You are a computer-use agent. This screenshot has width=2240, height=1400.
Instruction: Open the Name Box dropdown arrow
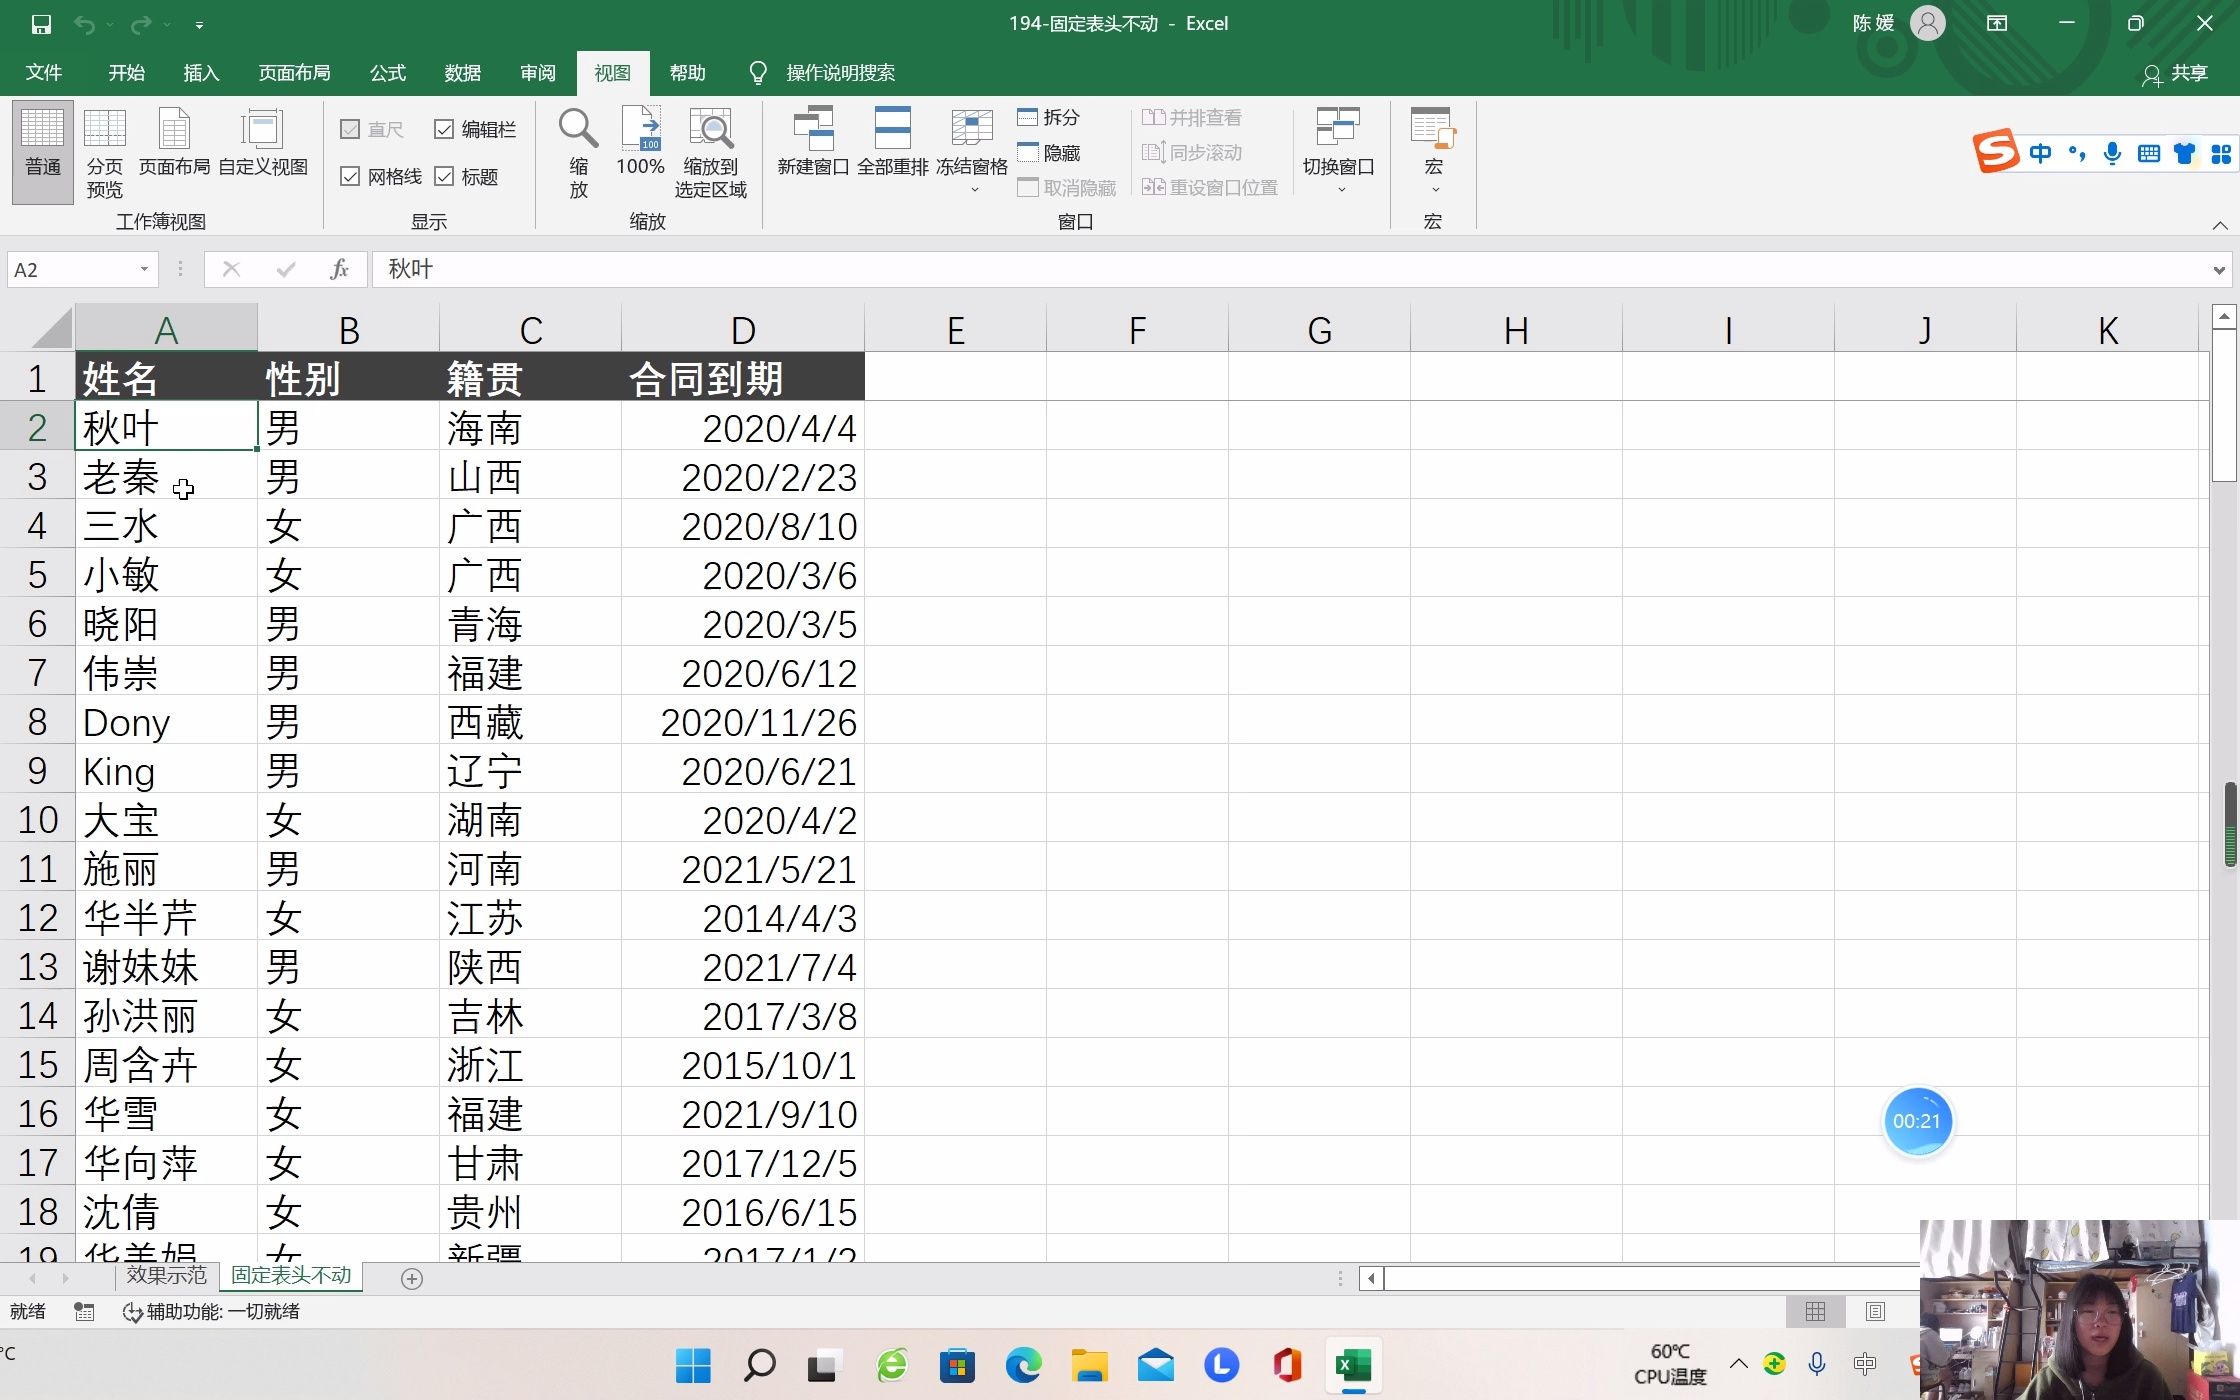click(143, 269)
